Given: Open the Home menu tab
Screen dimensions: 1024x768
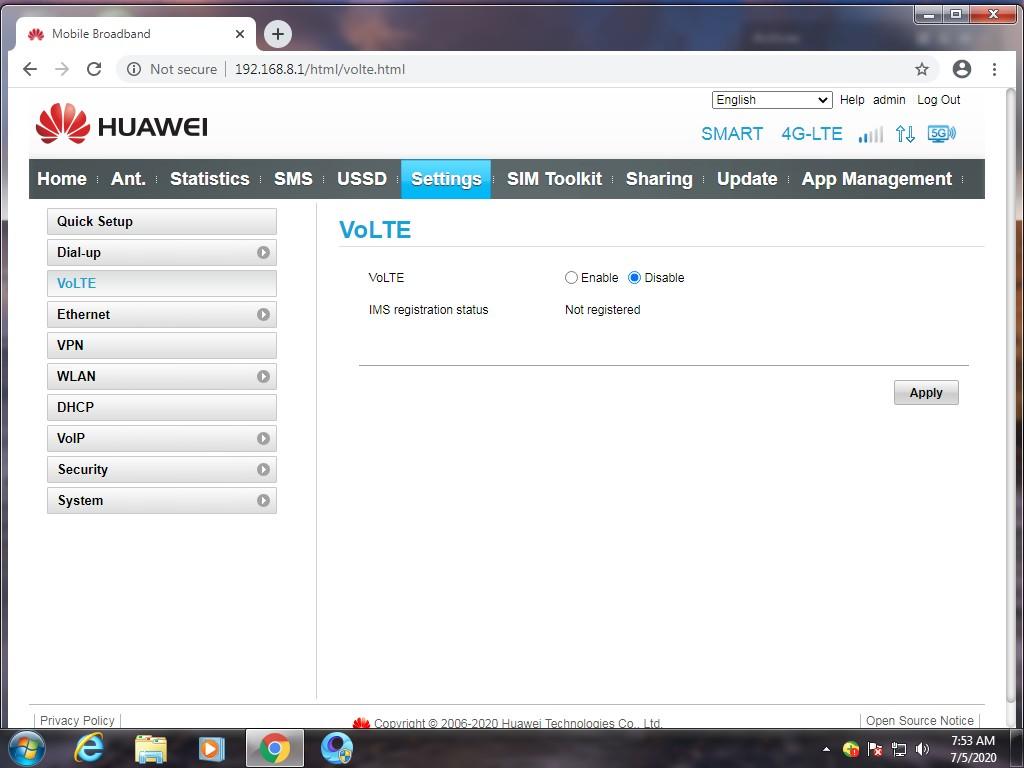Looking at the screenshot, I should (x=62, y=179).
